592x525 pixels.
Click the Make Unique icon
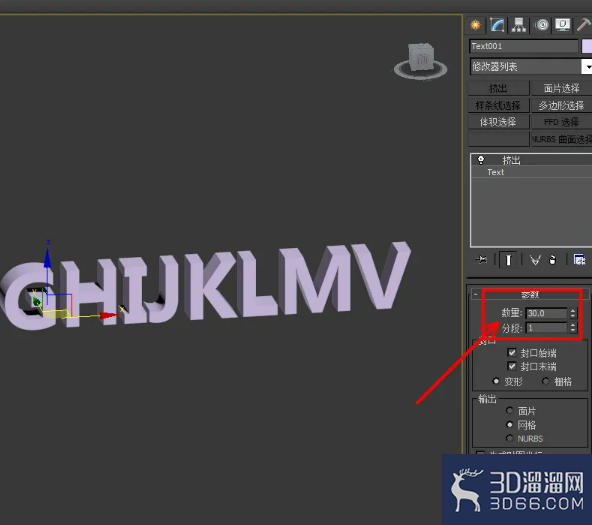[x=535, y=260]
